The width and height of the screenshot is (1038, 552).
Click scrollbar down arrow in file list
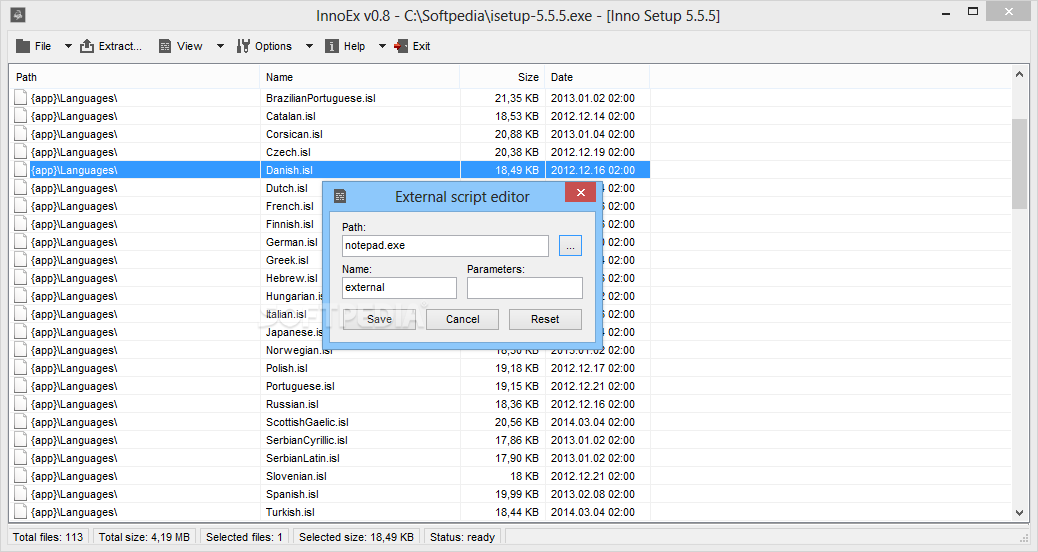click(x=1019, y=512)
